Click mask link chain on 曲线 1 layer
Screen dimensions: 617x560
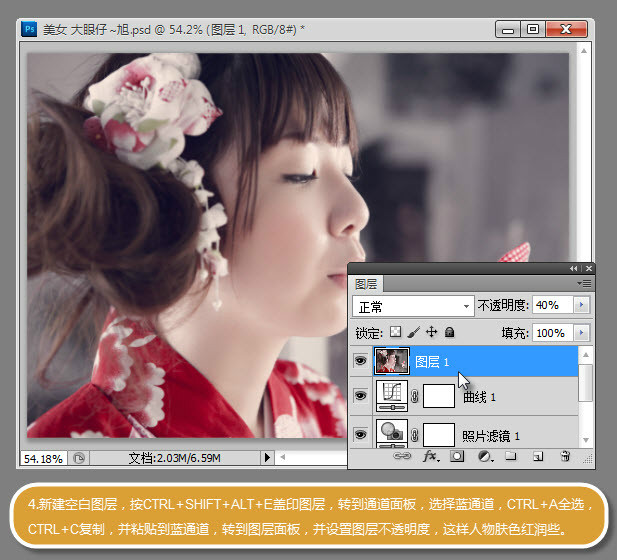pyautogui.click(x=414, y=396)
